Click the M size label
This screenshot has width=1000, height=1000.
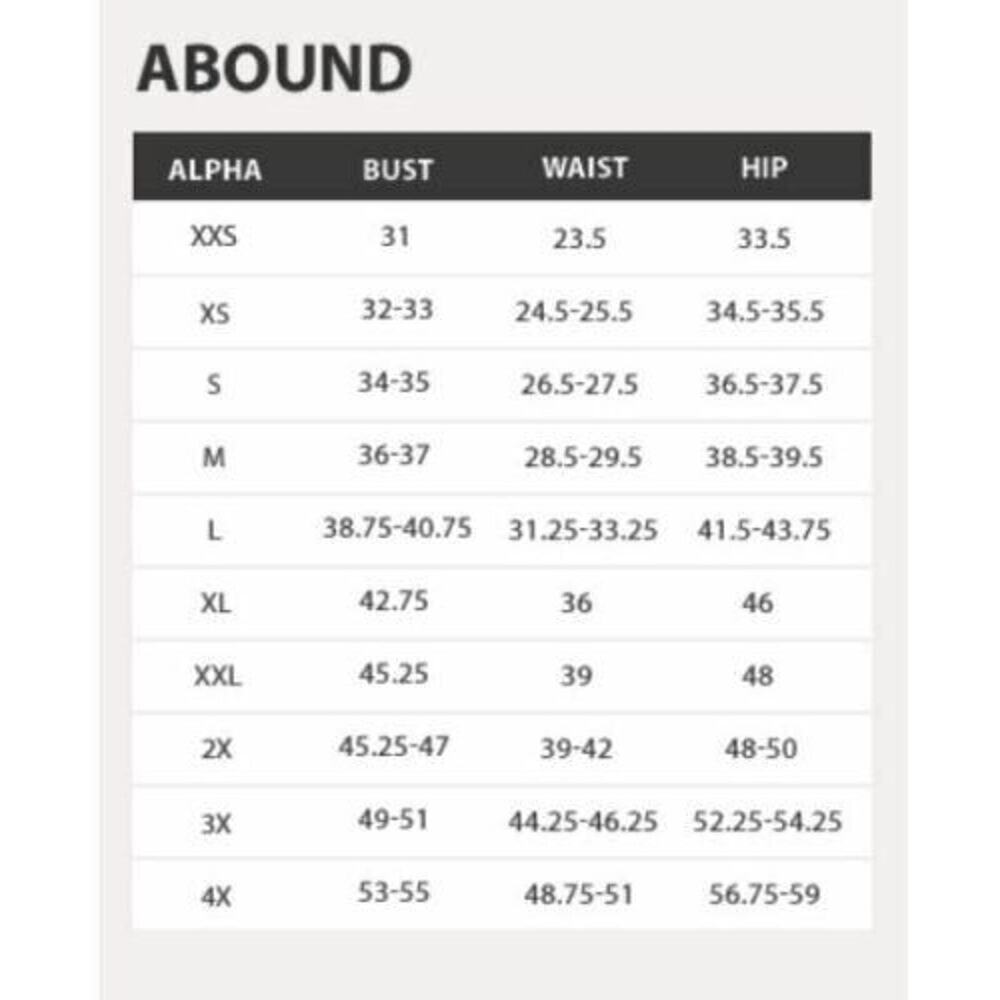(x=214, y=457)
